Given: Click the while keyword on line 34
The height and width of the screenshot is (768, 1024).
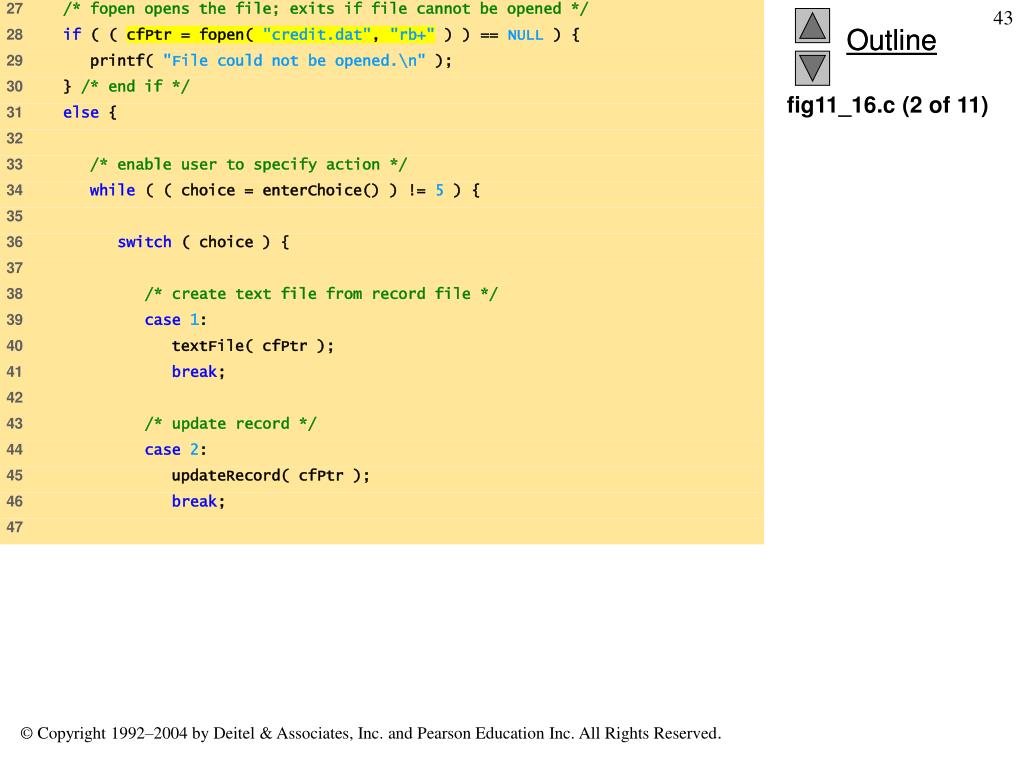Looking at the screenshot, I should pos(112,190).
